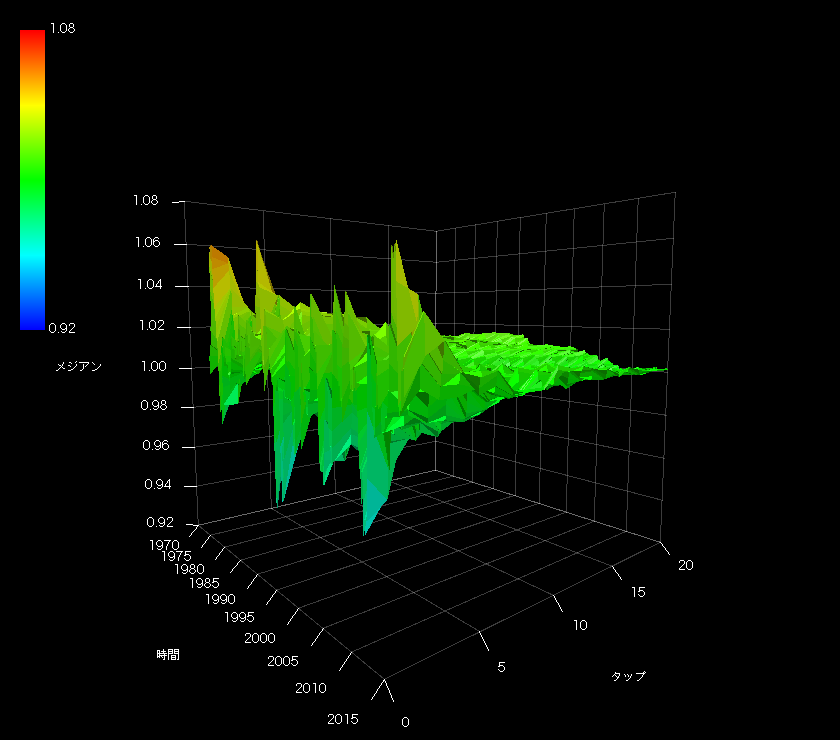Screen dimensions: 840x740
Task: Click the 0.92 label below color bar
Action: click(x=62, y=328)
